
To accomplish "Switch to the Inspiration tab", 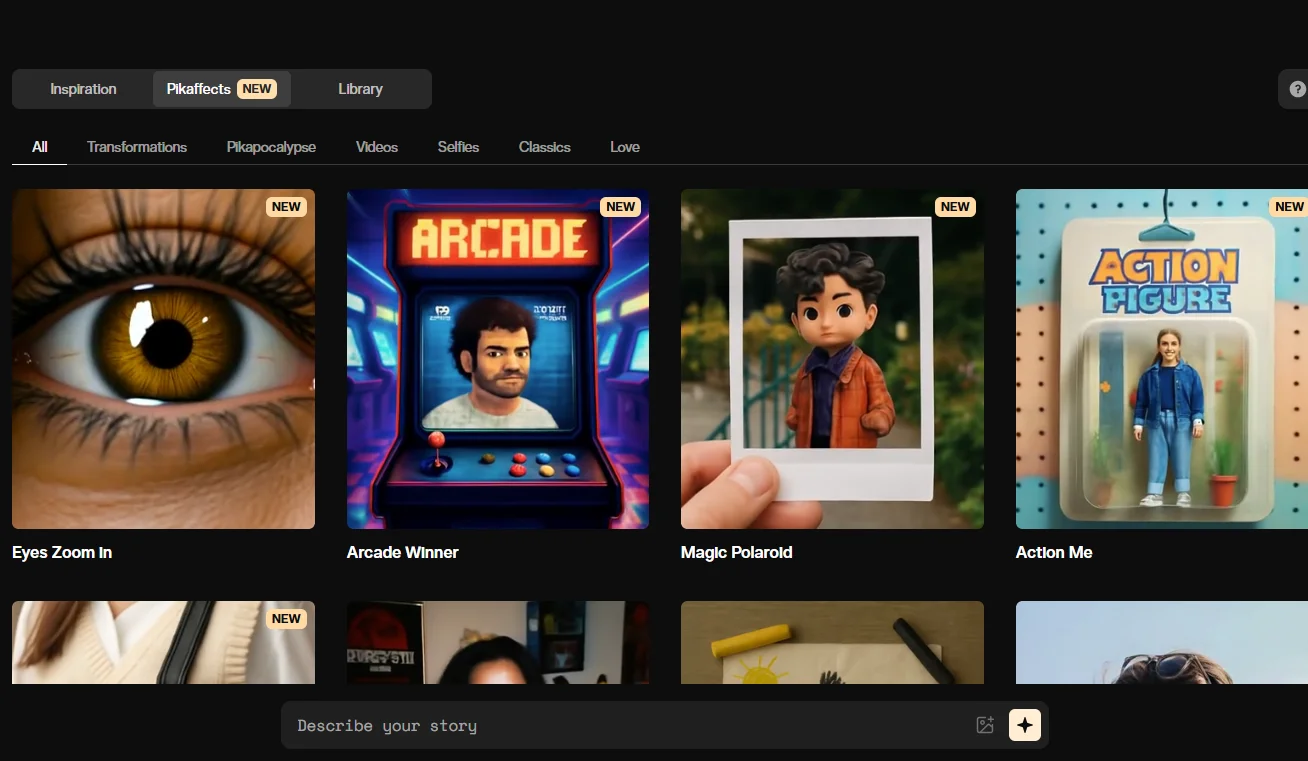I will (83, 89).
